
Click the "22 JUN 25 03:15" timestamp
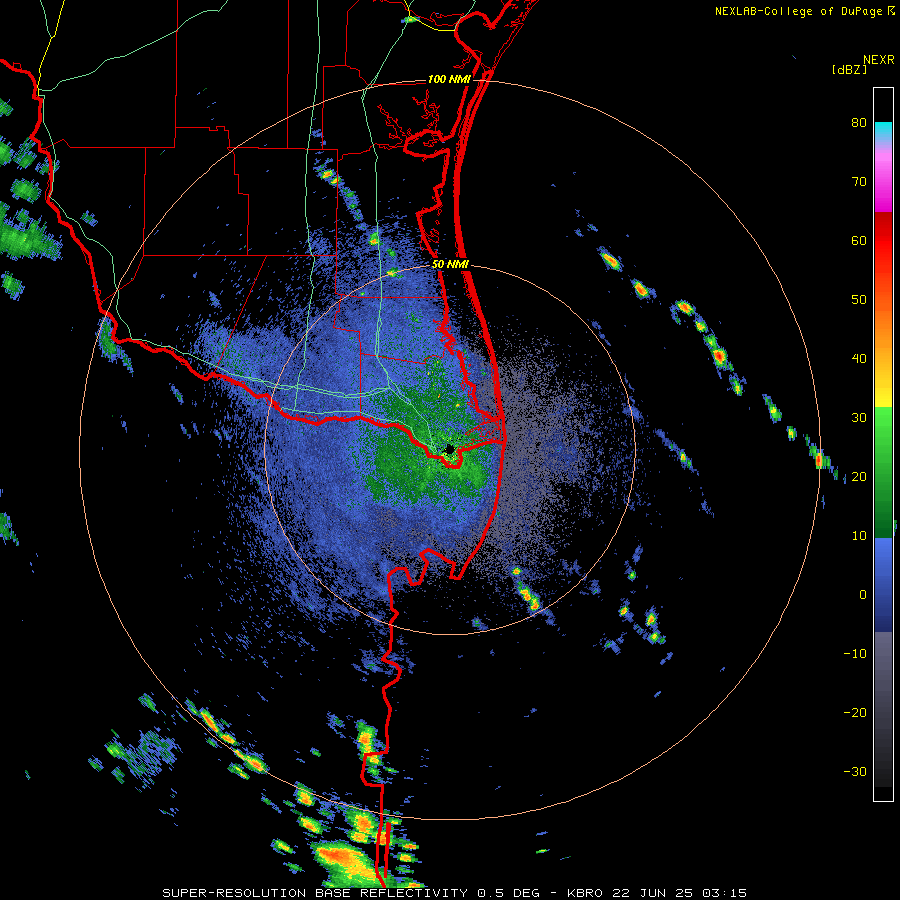(678, 893)
